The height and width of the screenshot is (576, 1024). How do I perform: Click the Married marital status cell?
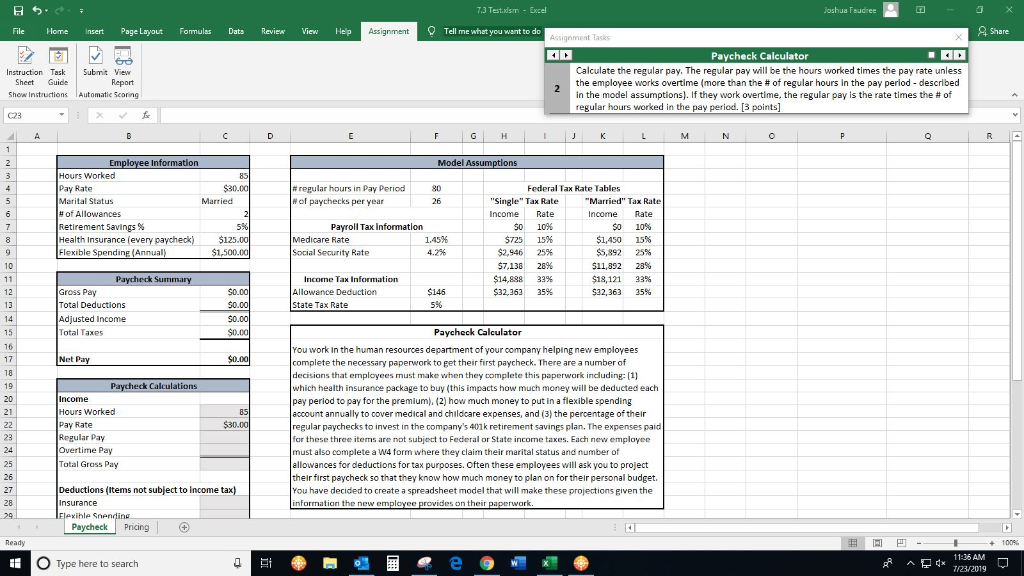[225, 201]
